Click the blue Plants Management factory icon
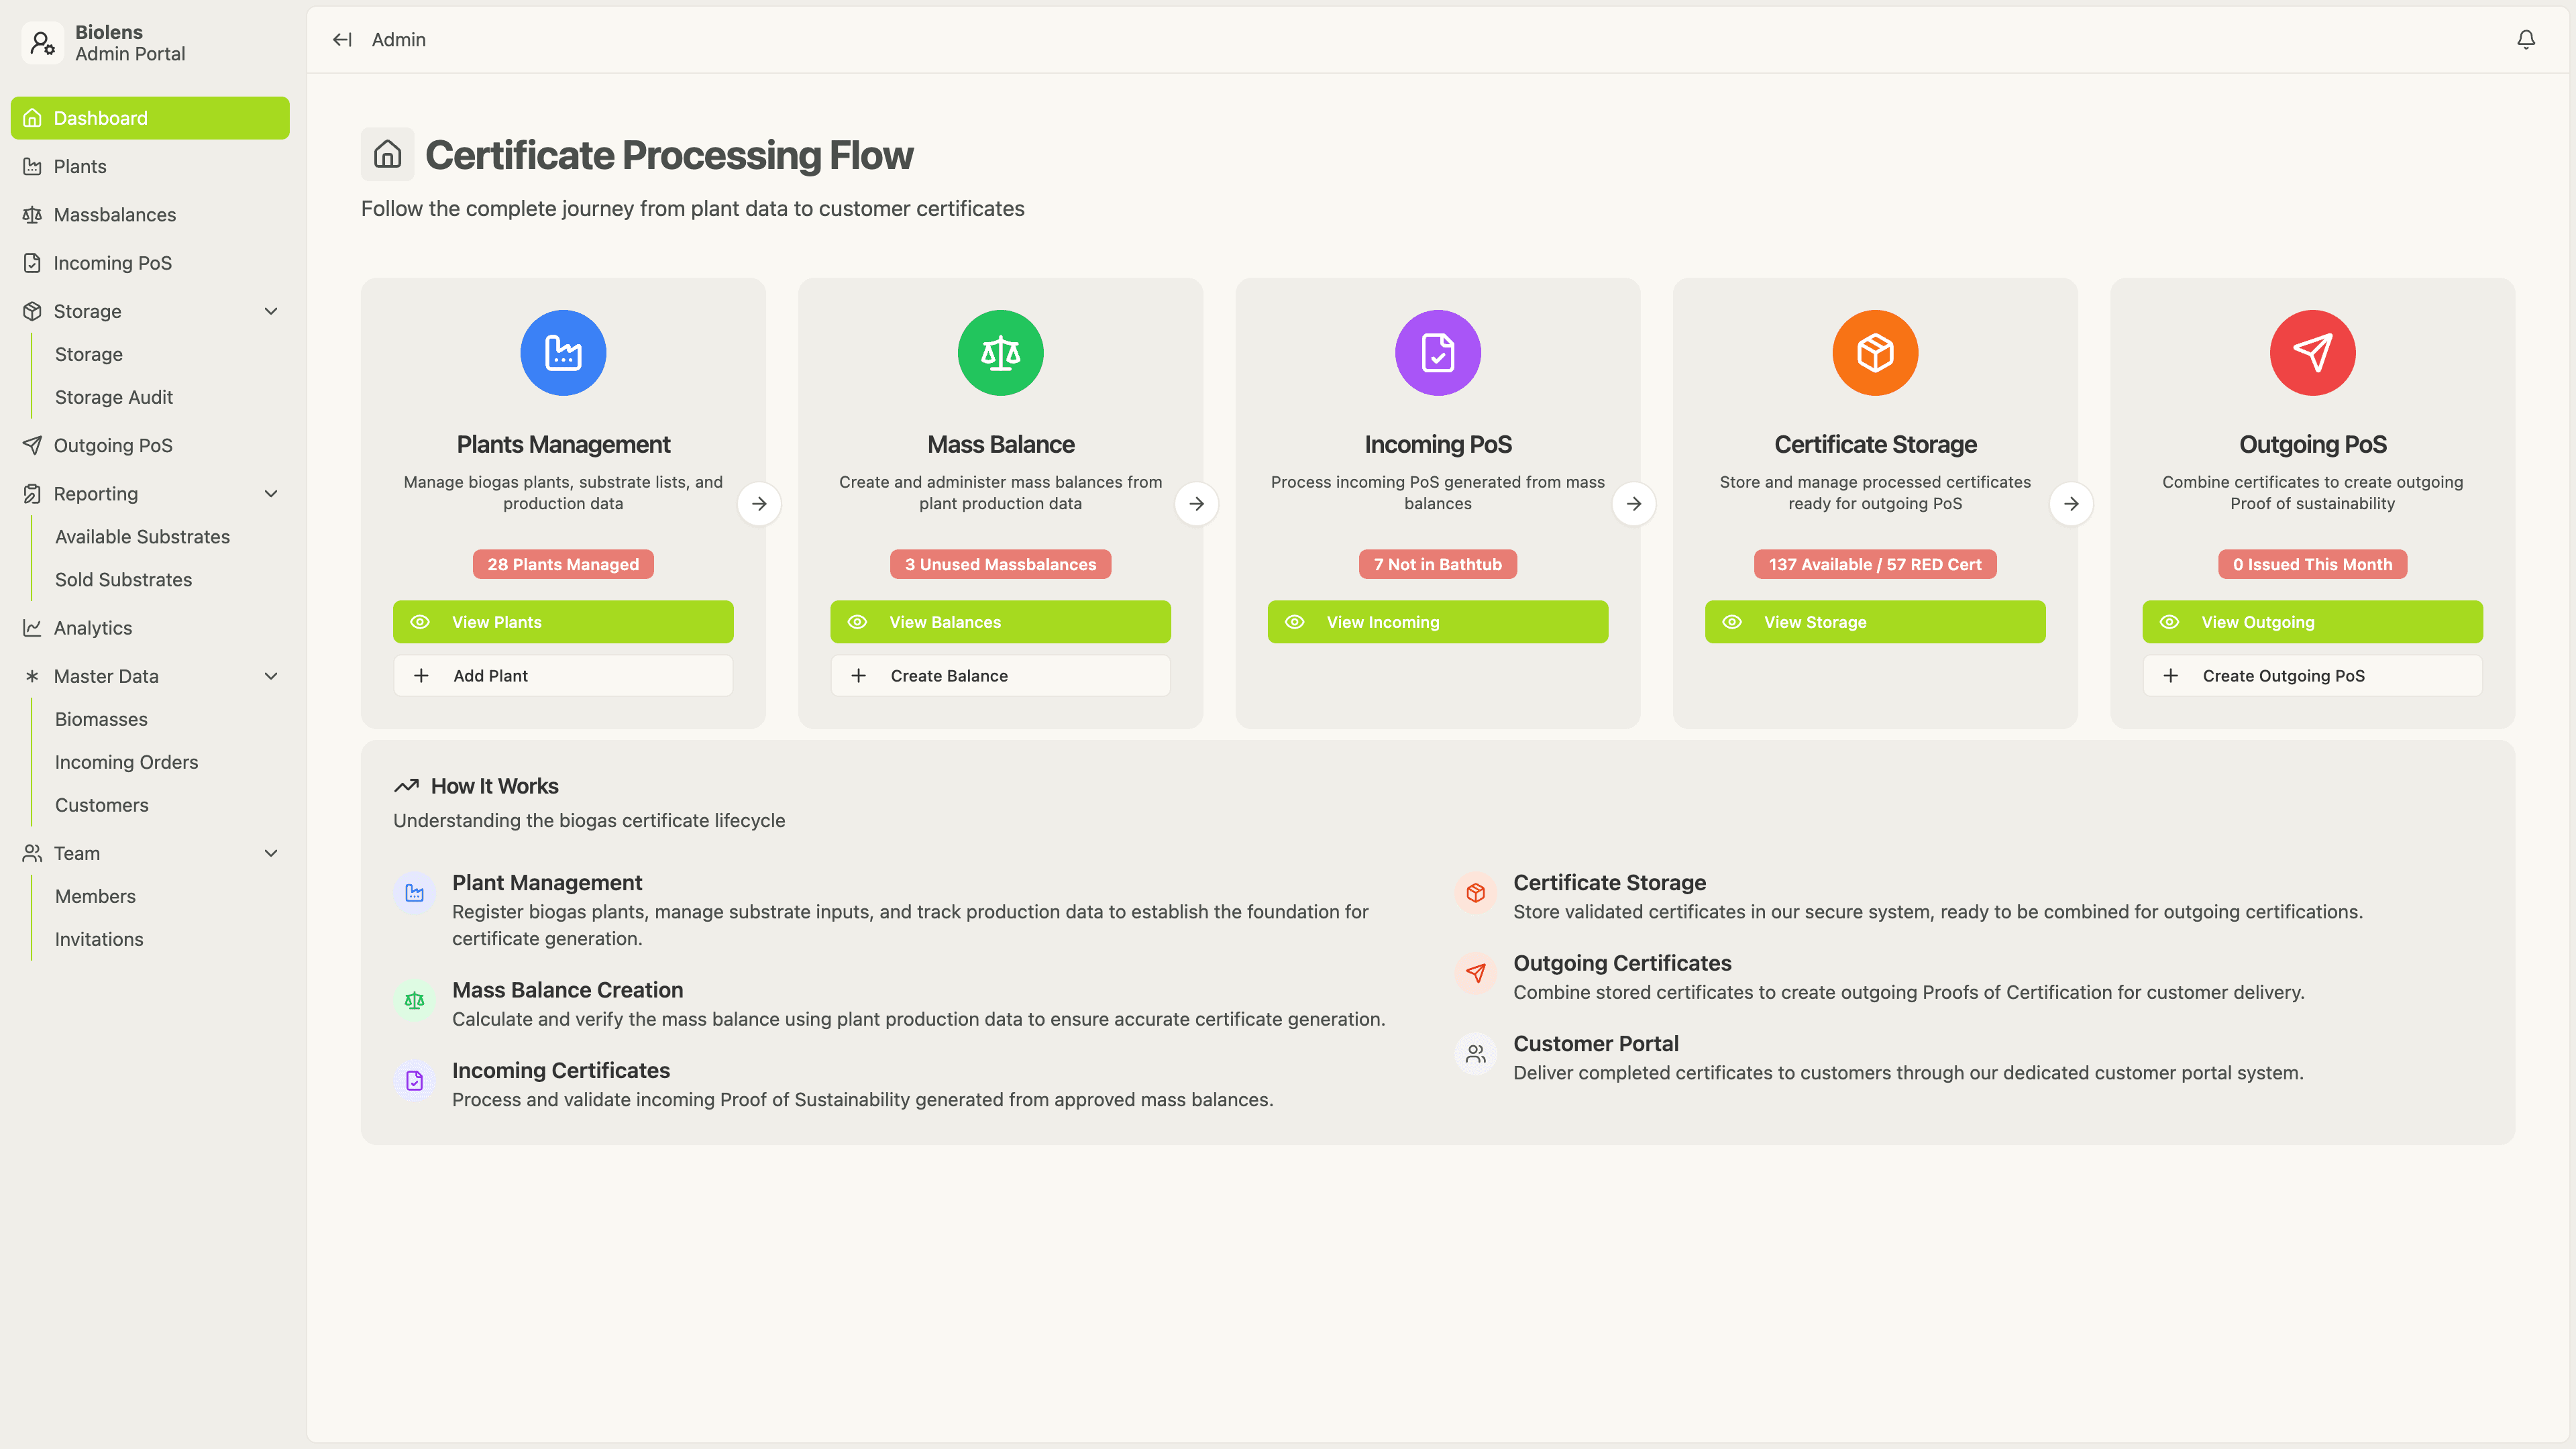 pos(562,352)
